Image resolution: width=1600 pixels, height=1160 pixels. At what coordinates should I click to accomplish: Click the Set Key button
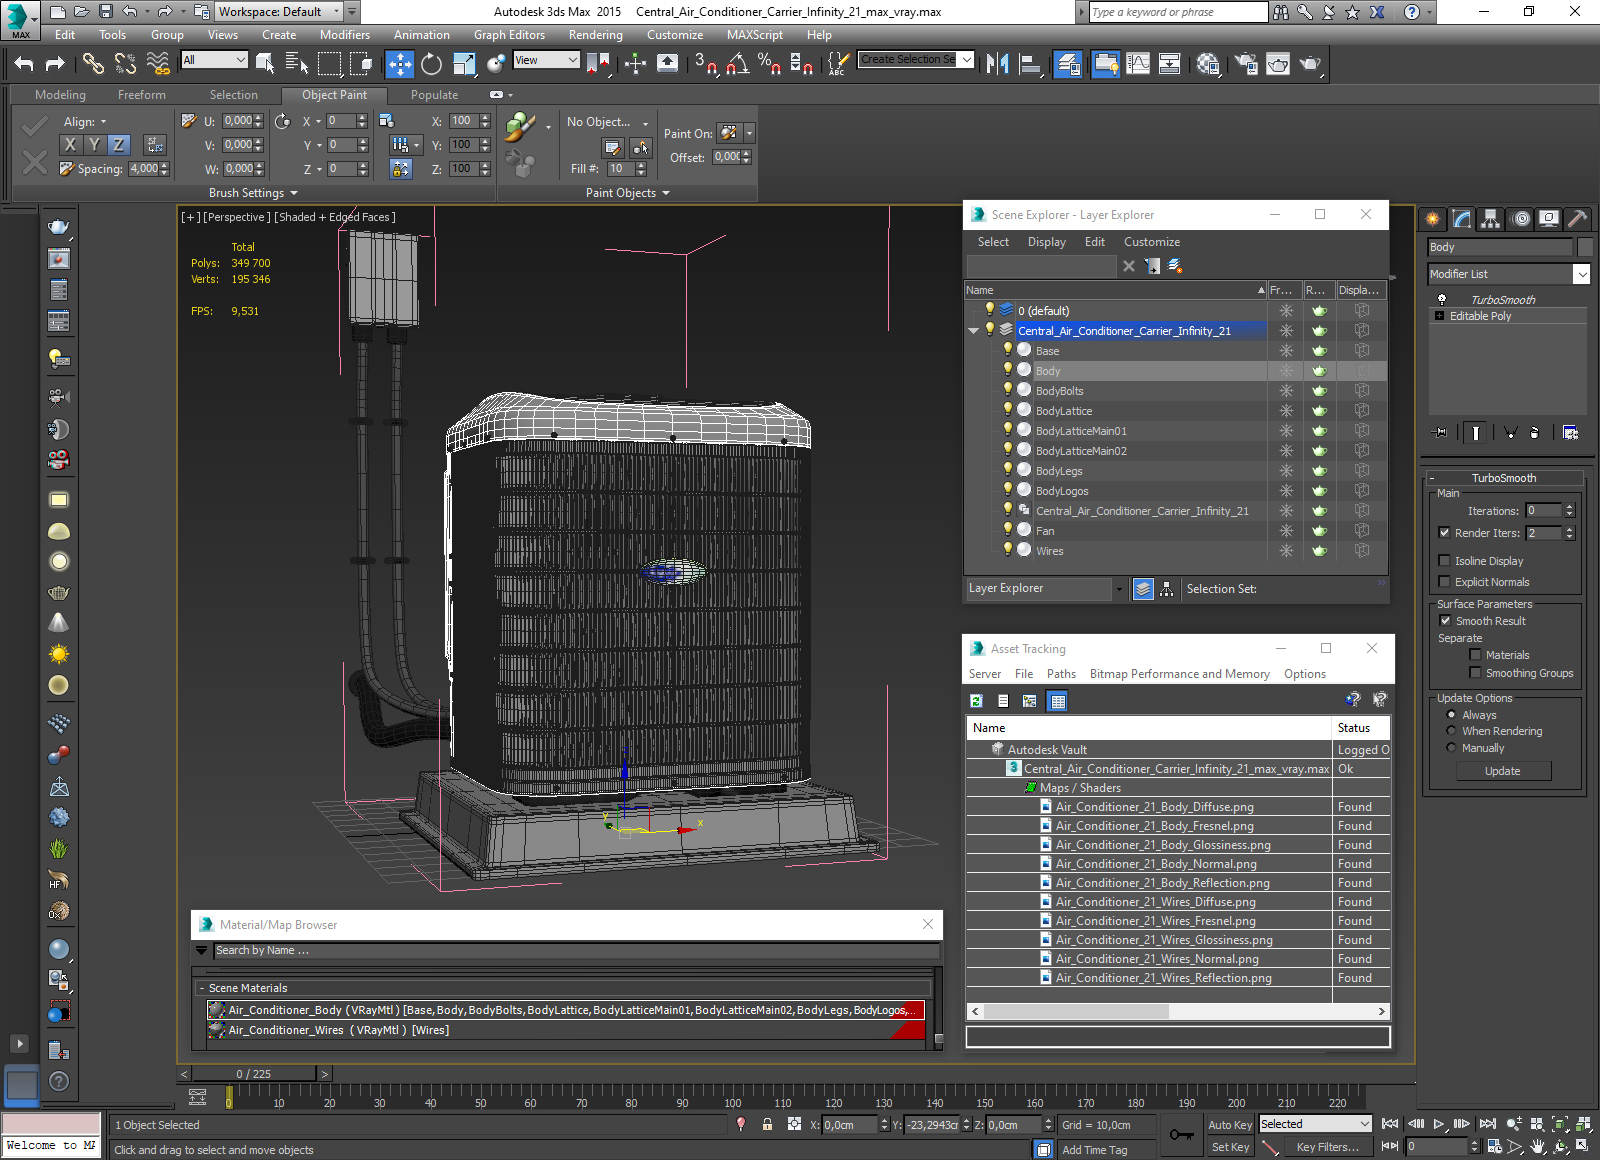(1230, 1147)
